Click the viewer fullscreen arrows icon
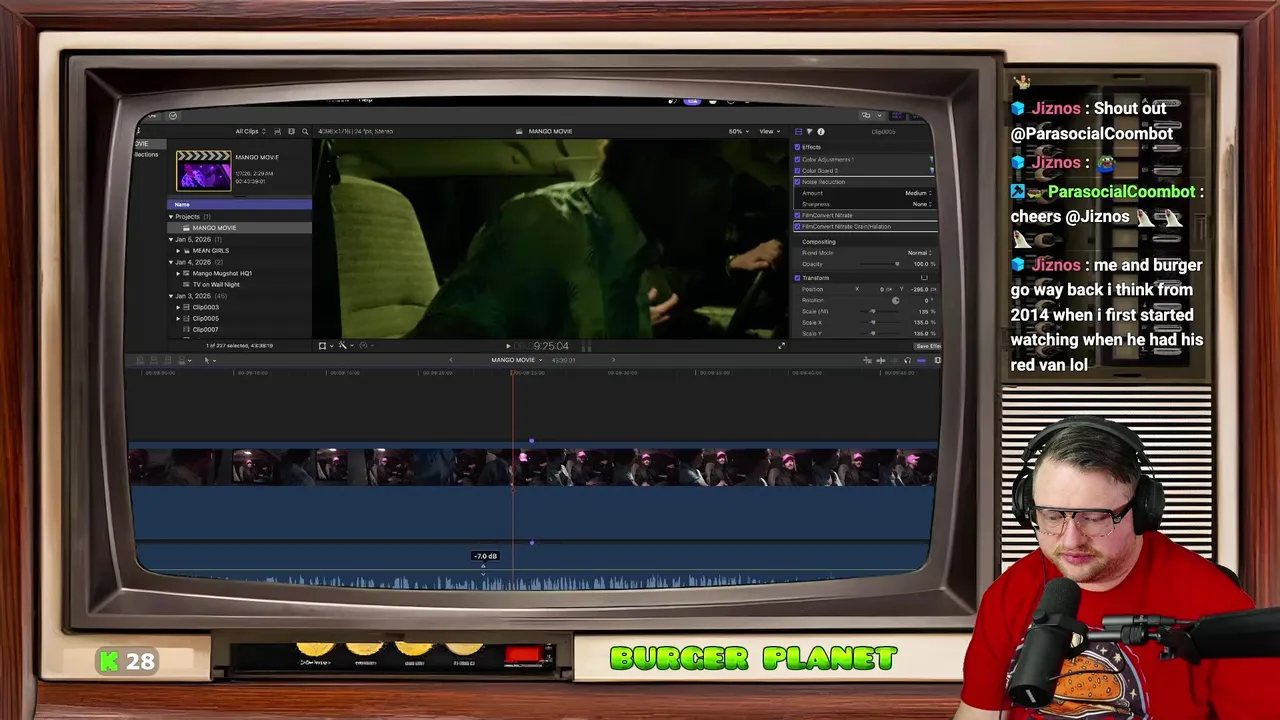1280x720 pixels. (x=782, y=346)
